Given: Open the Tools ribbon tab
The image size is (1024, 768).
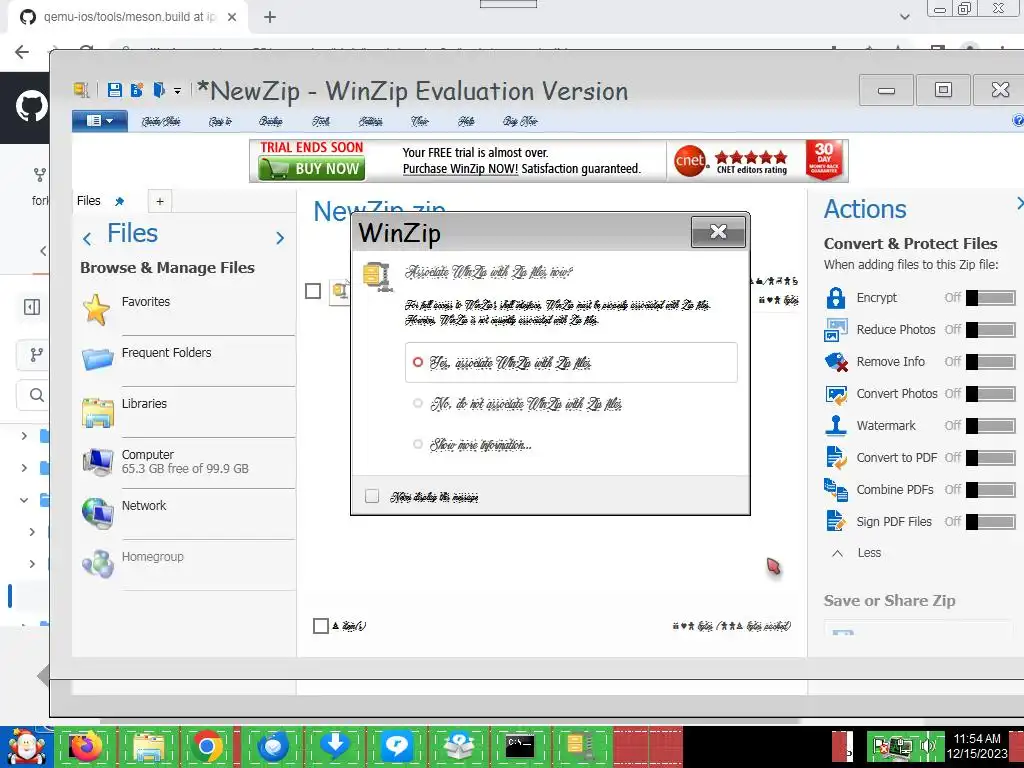Looking at the screenshot, I should 321,121.
